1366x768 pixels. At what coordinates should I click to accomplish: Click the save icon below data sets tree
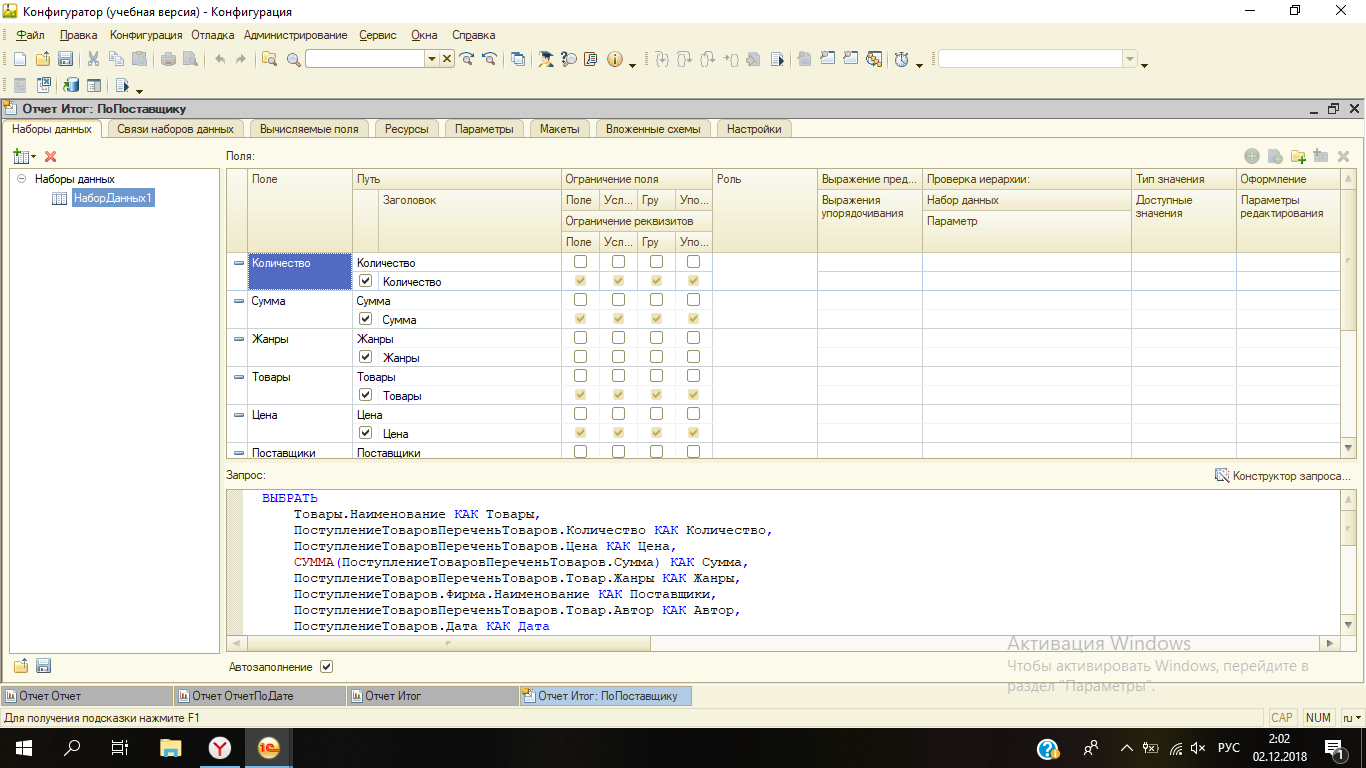43,666
